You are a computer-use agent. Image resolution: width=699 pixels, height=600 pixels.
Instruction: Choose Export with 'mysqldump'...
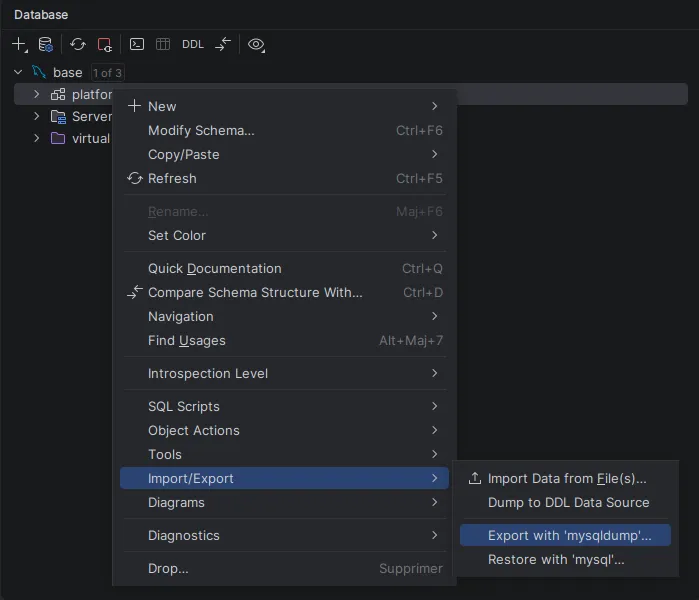(565, 535)
